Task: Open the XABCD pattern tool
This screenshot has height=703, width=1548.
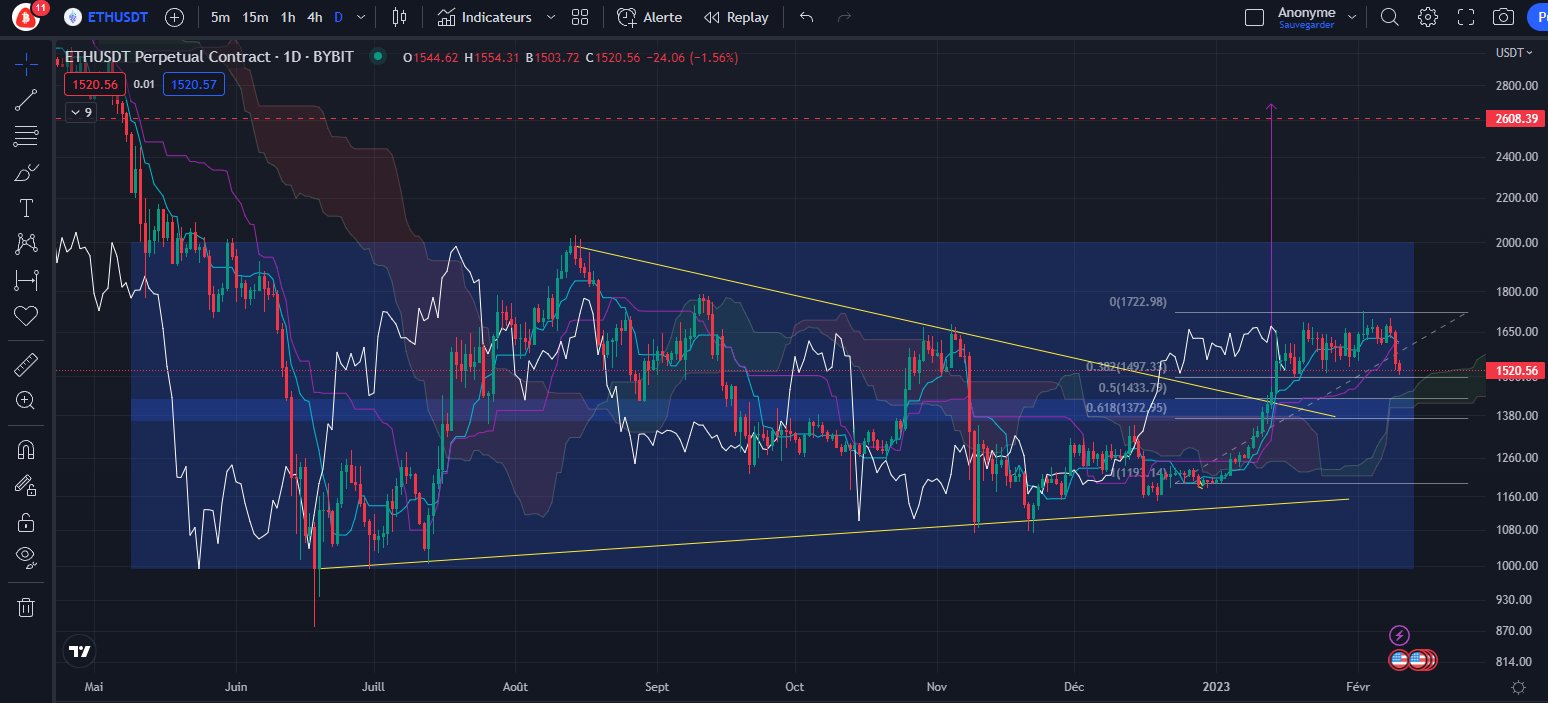Action: (26, 243)
